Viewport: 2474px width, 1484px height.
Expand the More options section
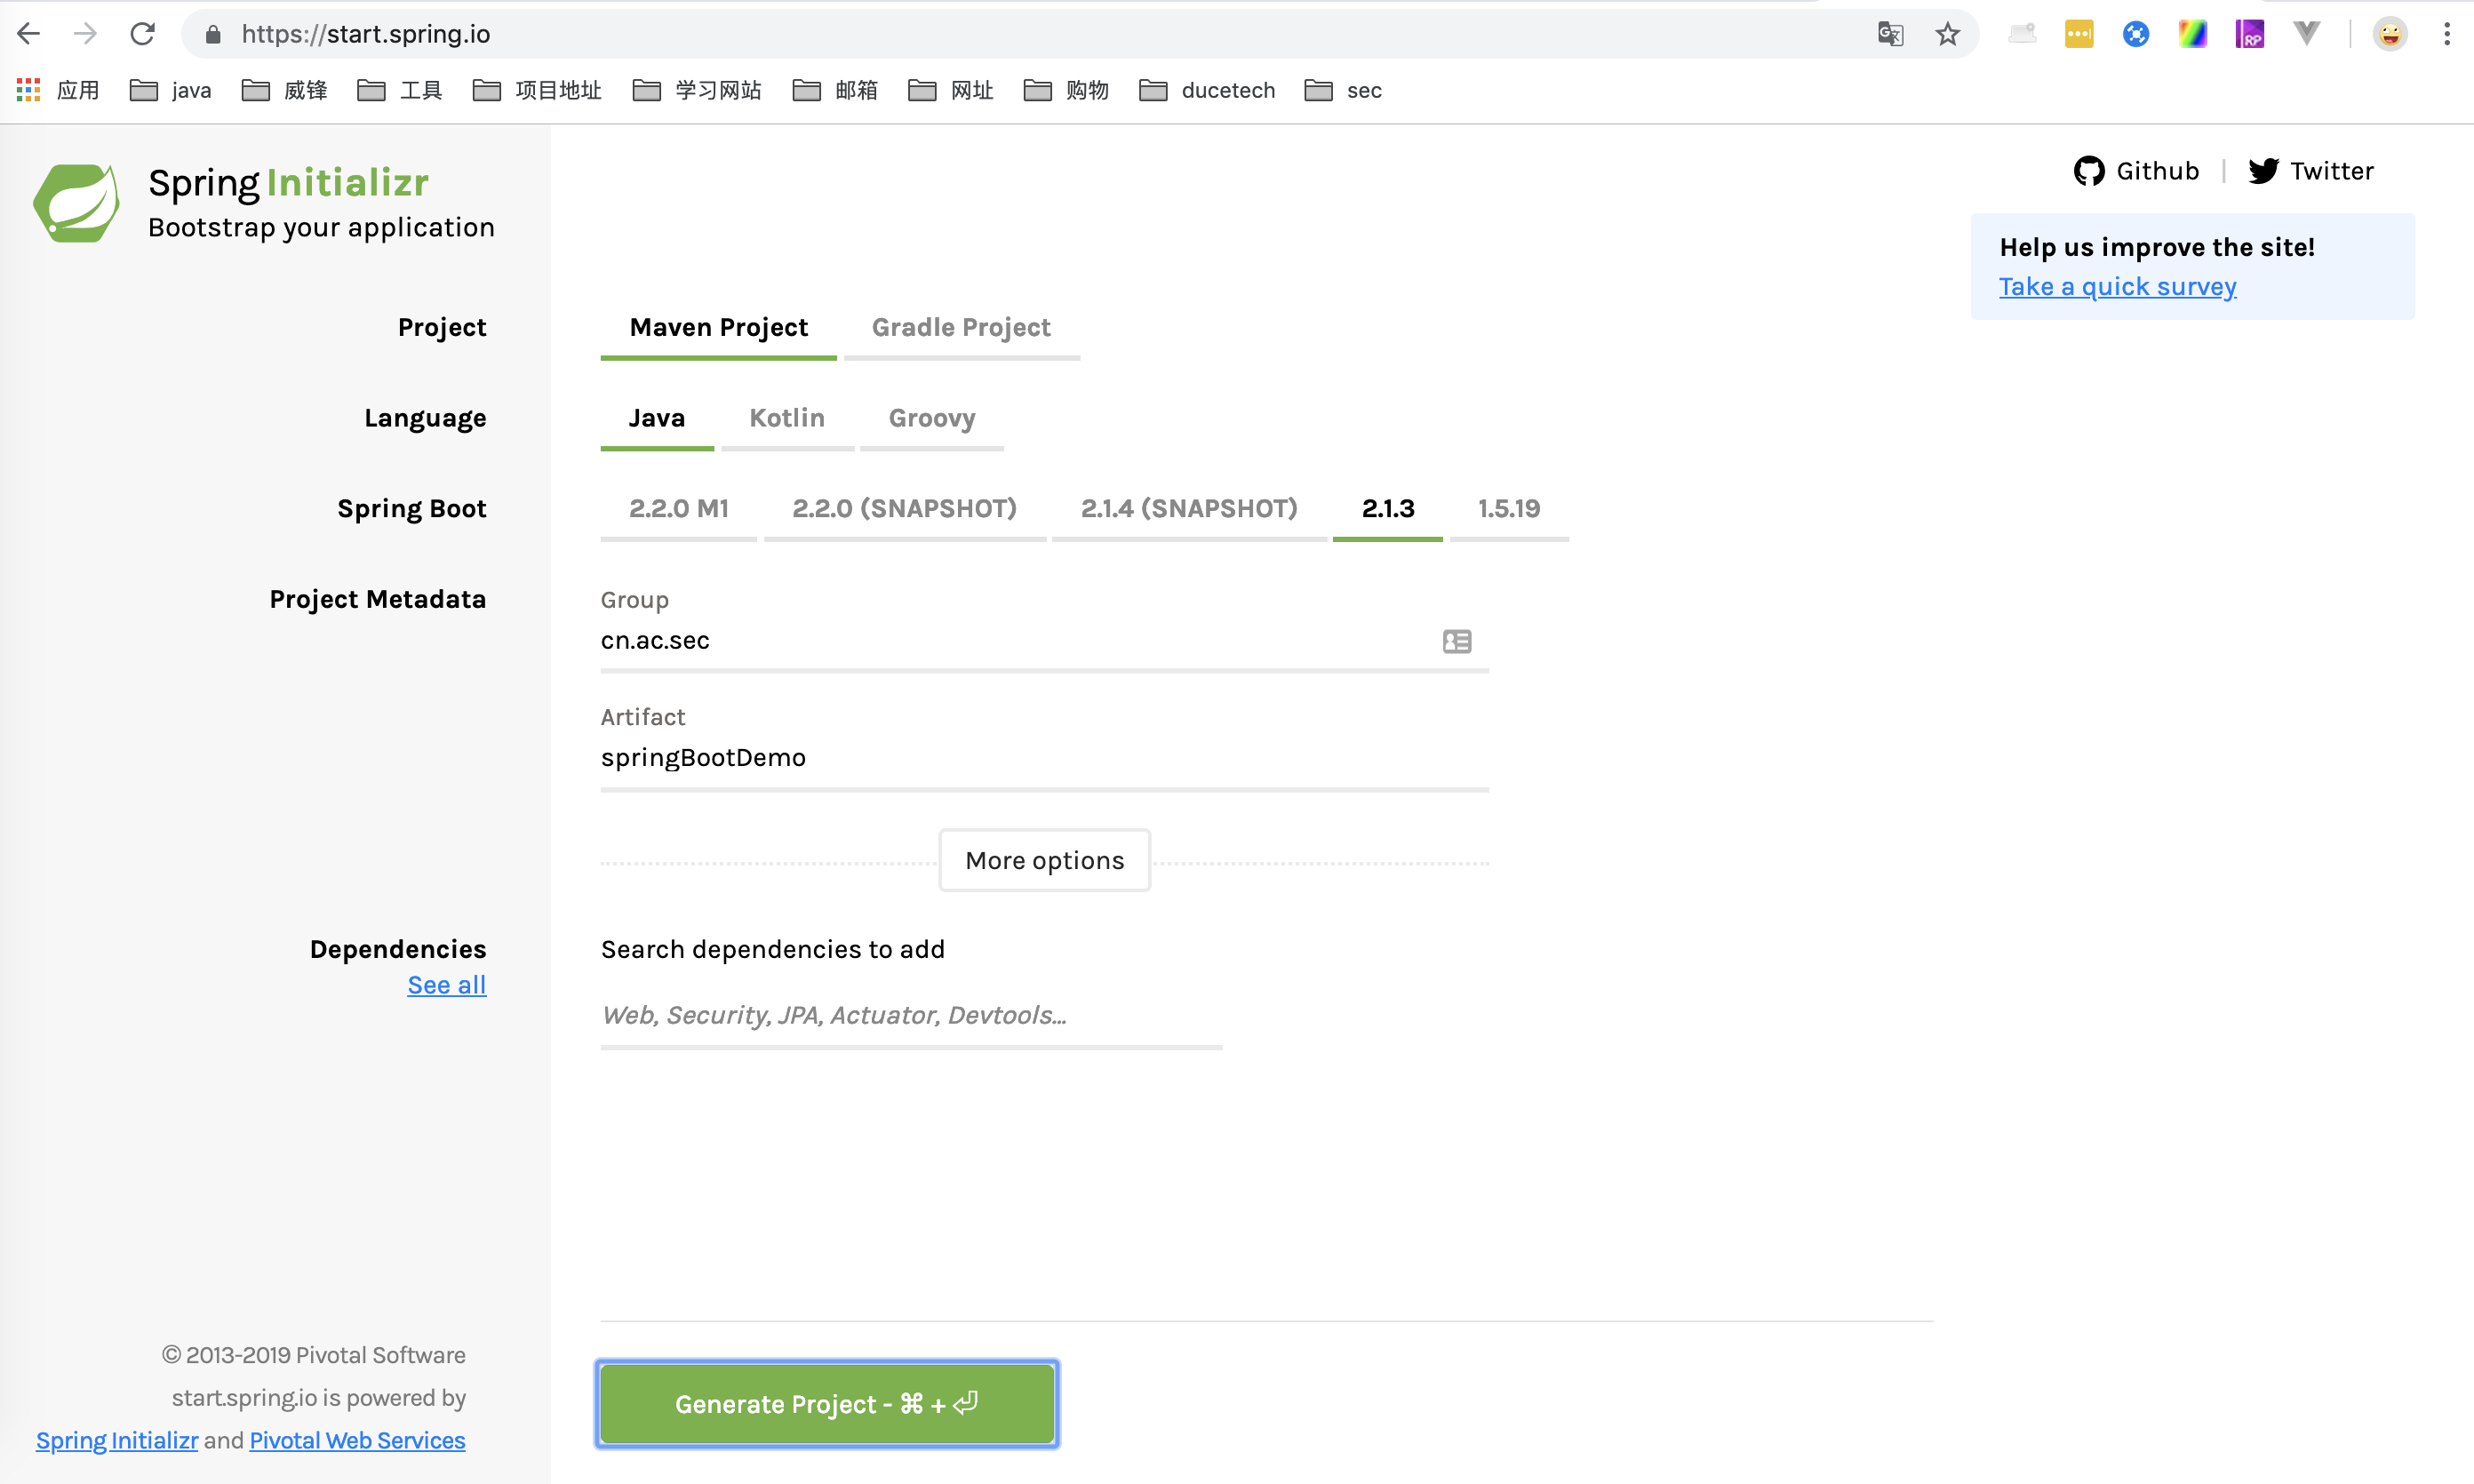1044,860
